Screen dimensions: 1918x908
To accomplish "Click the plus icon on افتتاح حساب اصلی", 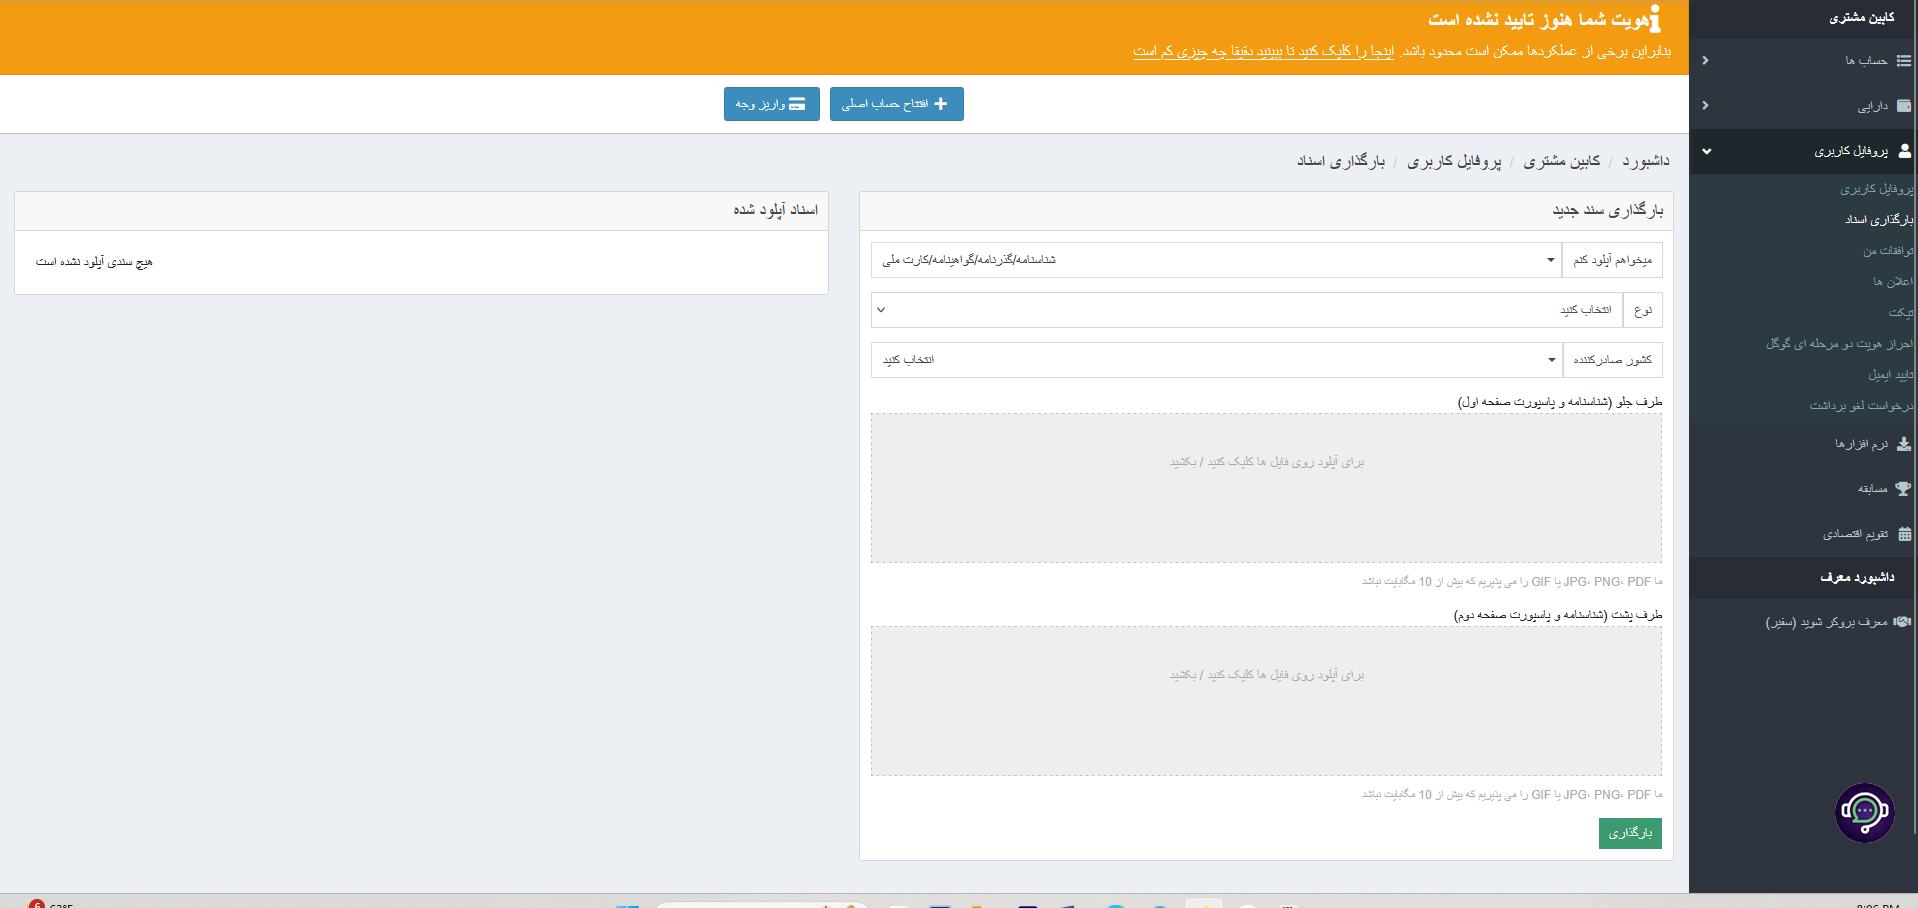I will tap(940, 103).
